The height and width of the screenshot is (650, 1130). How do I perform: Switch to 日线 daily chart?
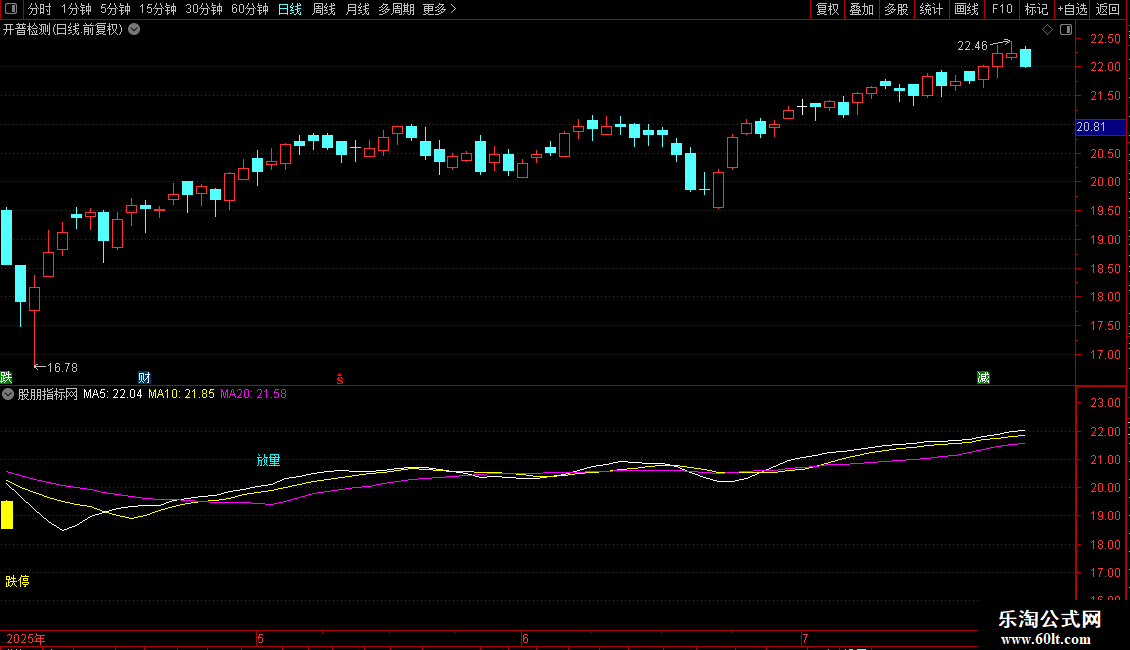[x=290, y=9]
